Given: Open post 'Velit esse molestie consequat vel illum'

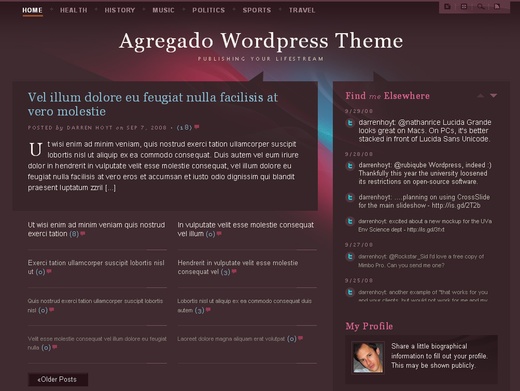Looking at the screenshot, I should coord(97,343).
